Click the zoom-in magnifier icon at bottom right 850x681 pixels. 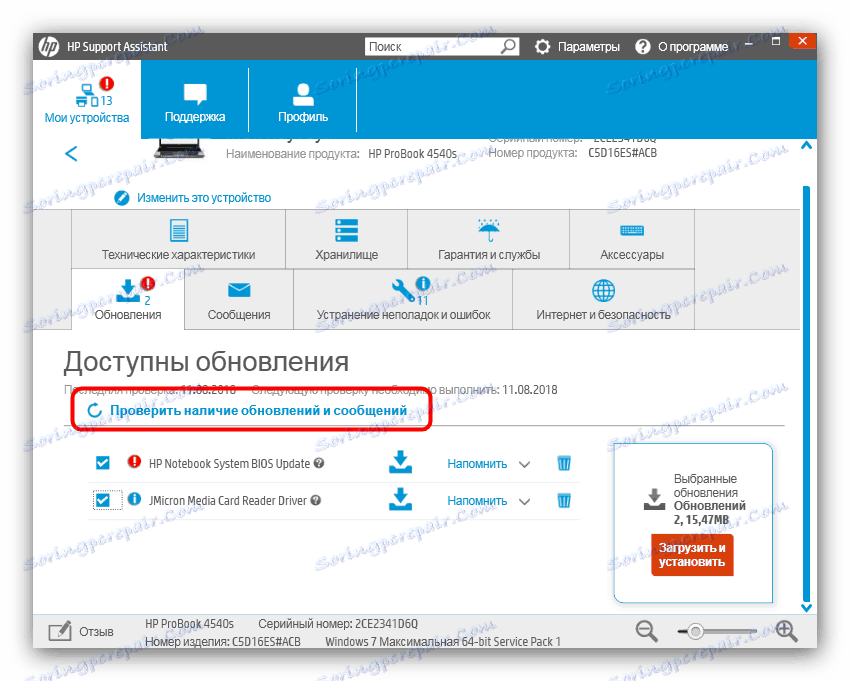point(787,630)
